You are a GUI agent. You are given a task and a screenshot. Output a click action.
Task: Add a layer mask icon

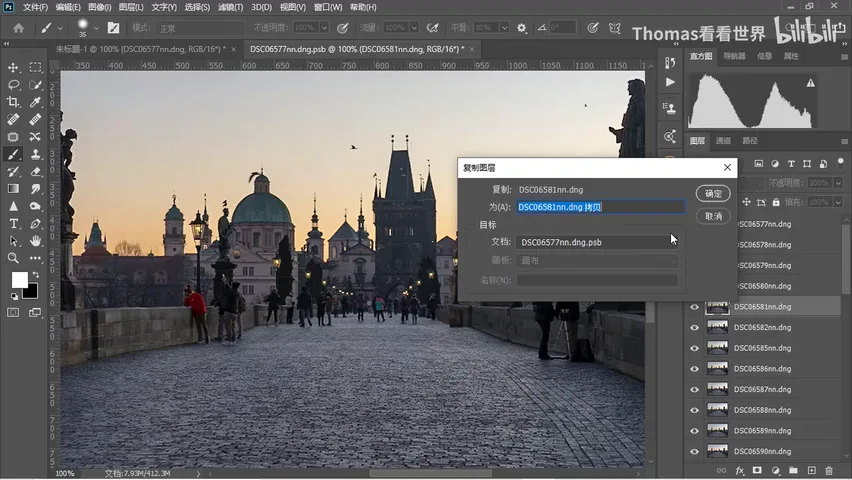click(x=757, y=470)
